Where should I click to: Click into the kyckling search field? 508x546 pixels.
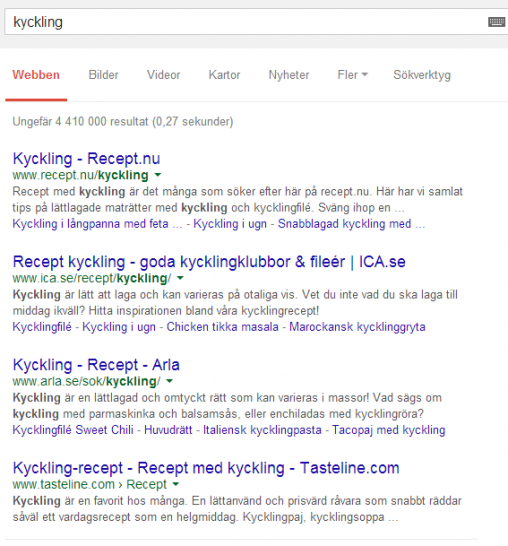[x=244, y=22]
